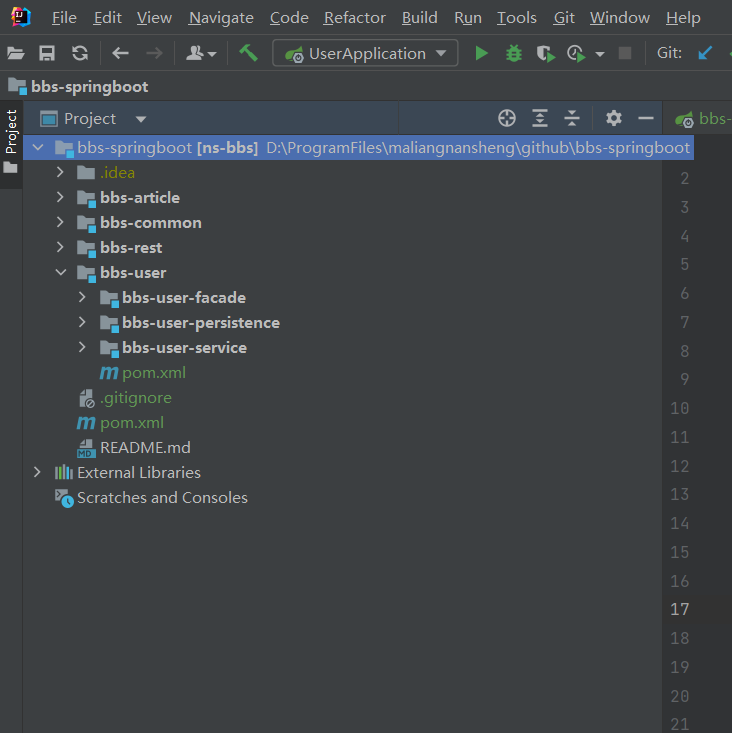The width and height of the screenshot is (732, 733).
Task: Click the Save All toolbar icon
Action: (47, 54)
